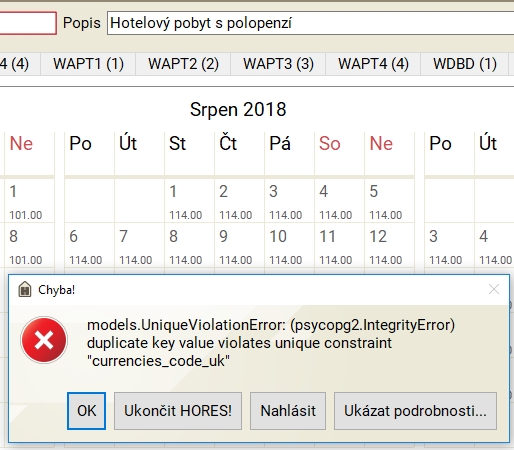514x450 pixels.
Task: Click the red error icon in dialog
Action: [44, 340]
